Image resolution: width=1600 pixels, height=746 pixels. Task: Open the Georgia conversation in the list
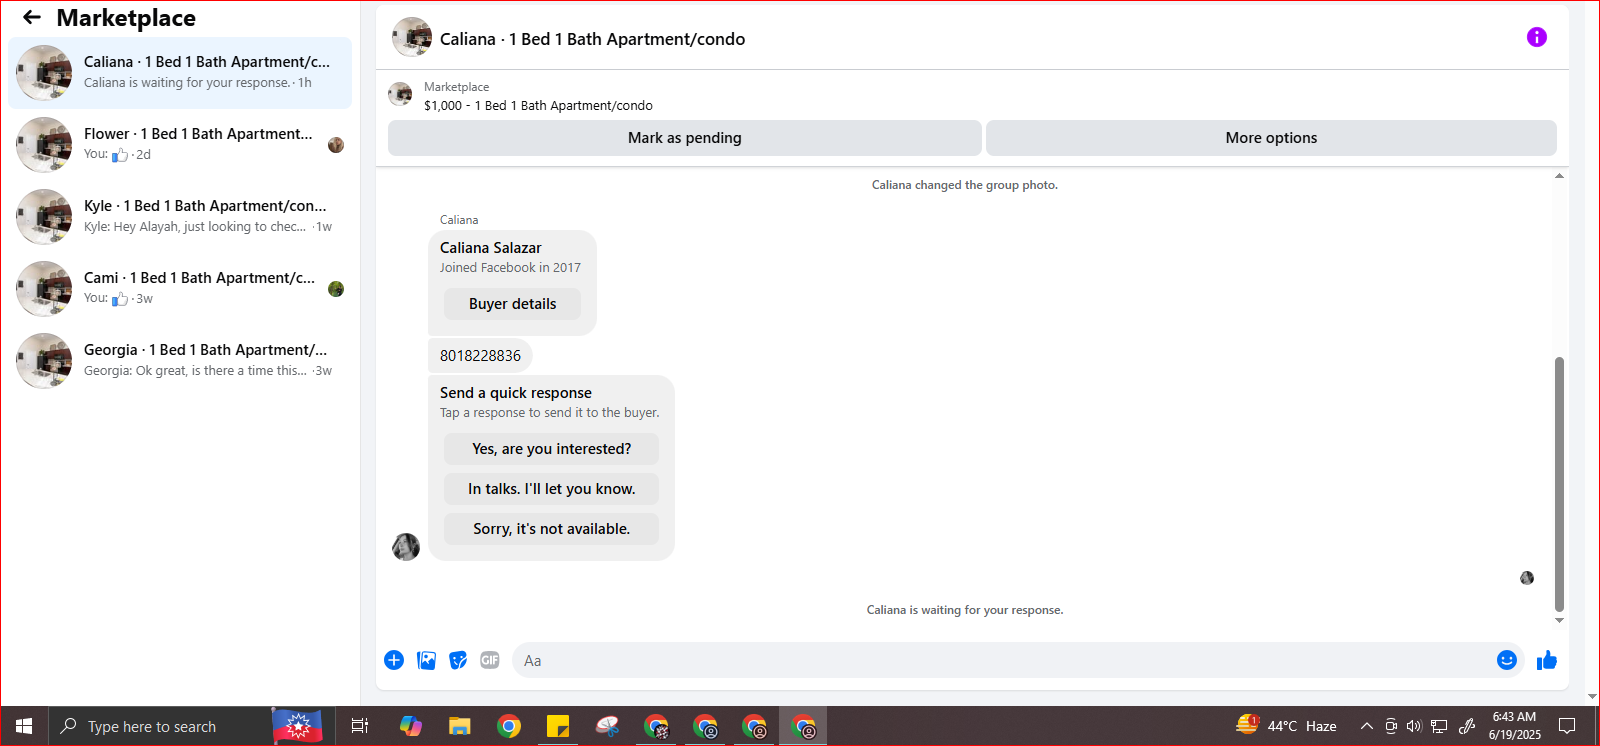[180, 361]
